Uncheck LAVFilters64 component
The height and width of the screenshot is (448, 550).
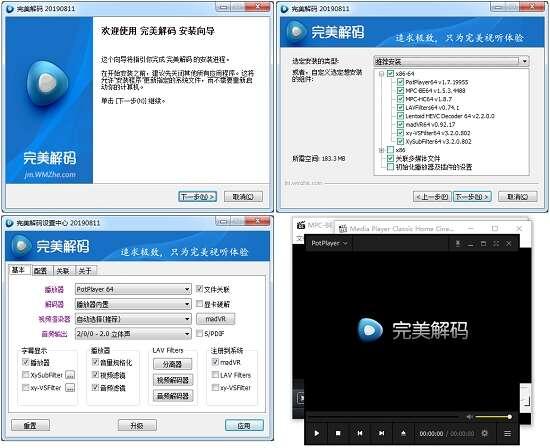point(400,107)
